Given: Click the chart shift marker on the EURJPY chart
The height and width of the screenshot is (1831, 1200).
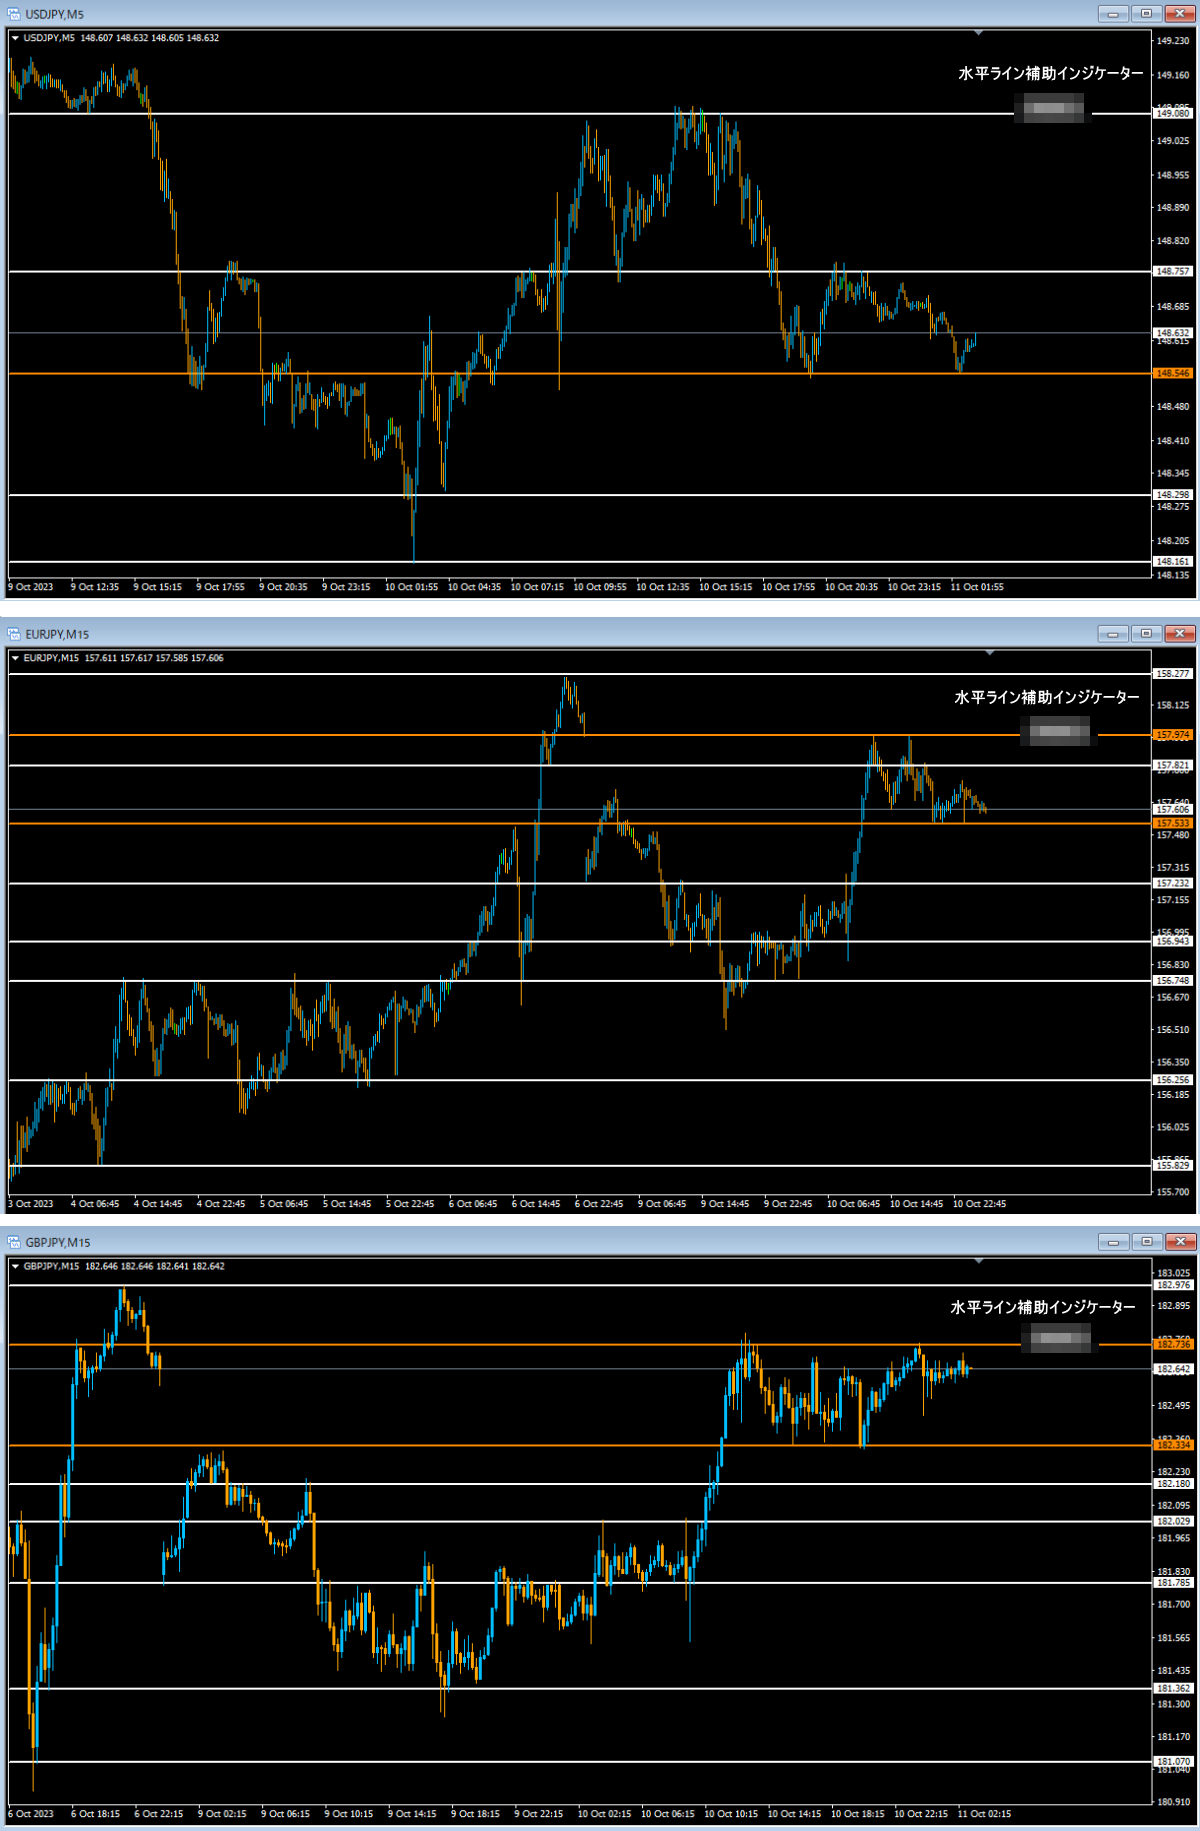Looking at the screenshot, I should click(x=989, y=653).
